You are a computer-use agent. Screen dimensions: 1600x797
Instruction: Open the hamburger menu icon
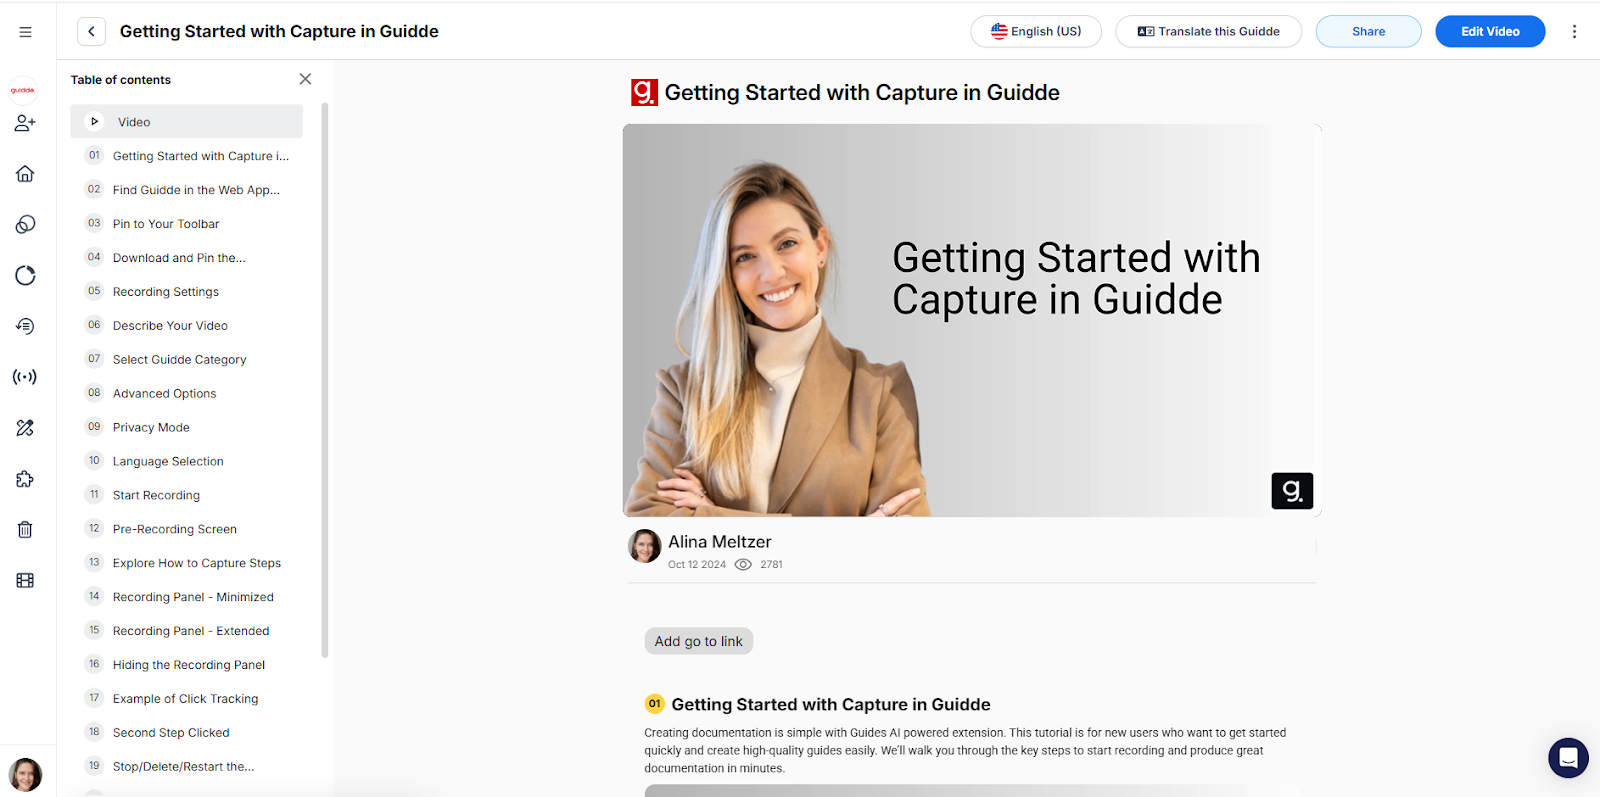(25, 32)
